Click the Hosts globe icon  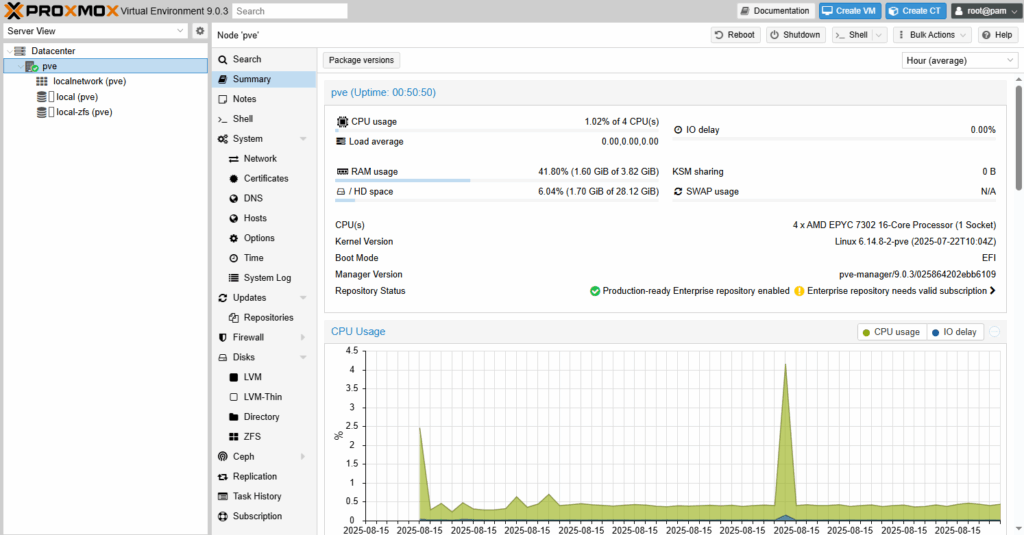pos(233,218)
